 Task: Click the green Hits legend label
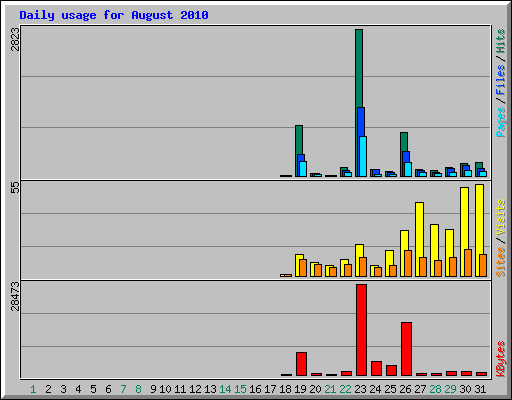[501, 41]
